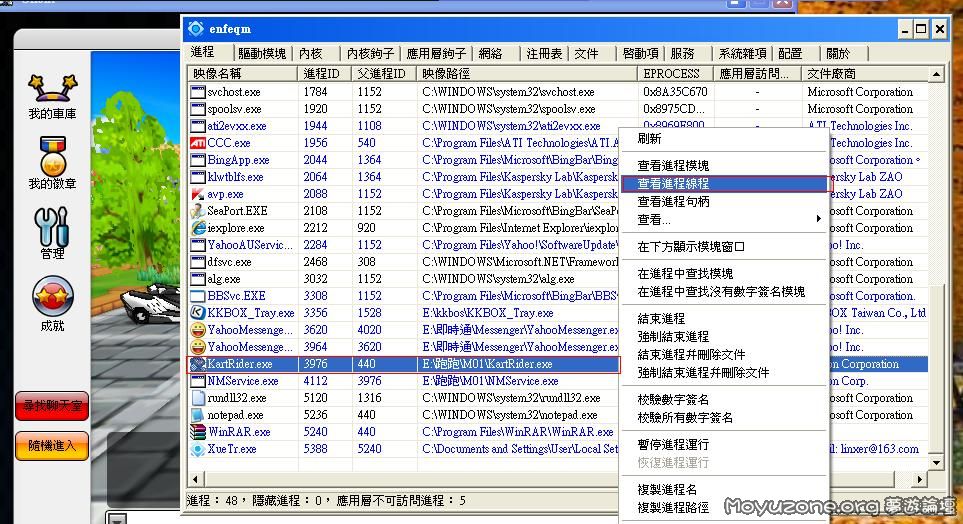Choose 在下方顯示模塊窗口
The image size is (963, 524).
(724, 247)
